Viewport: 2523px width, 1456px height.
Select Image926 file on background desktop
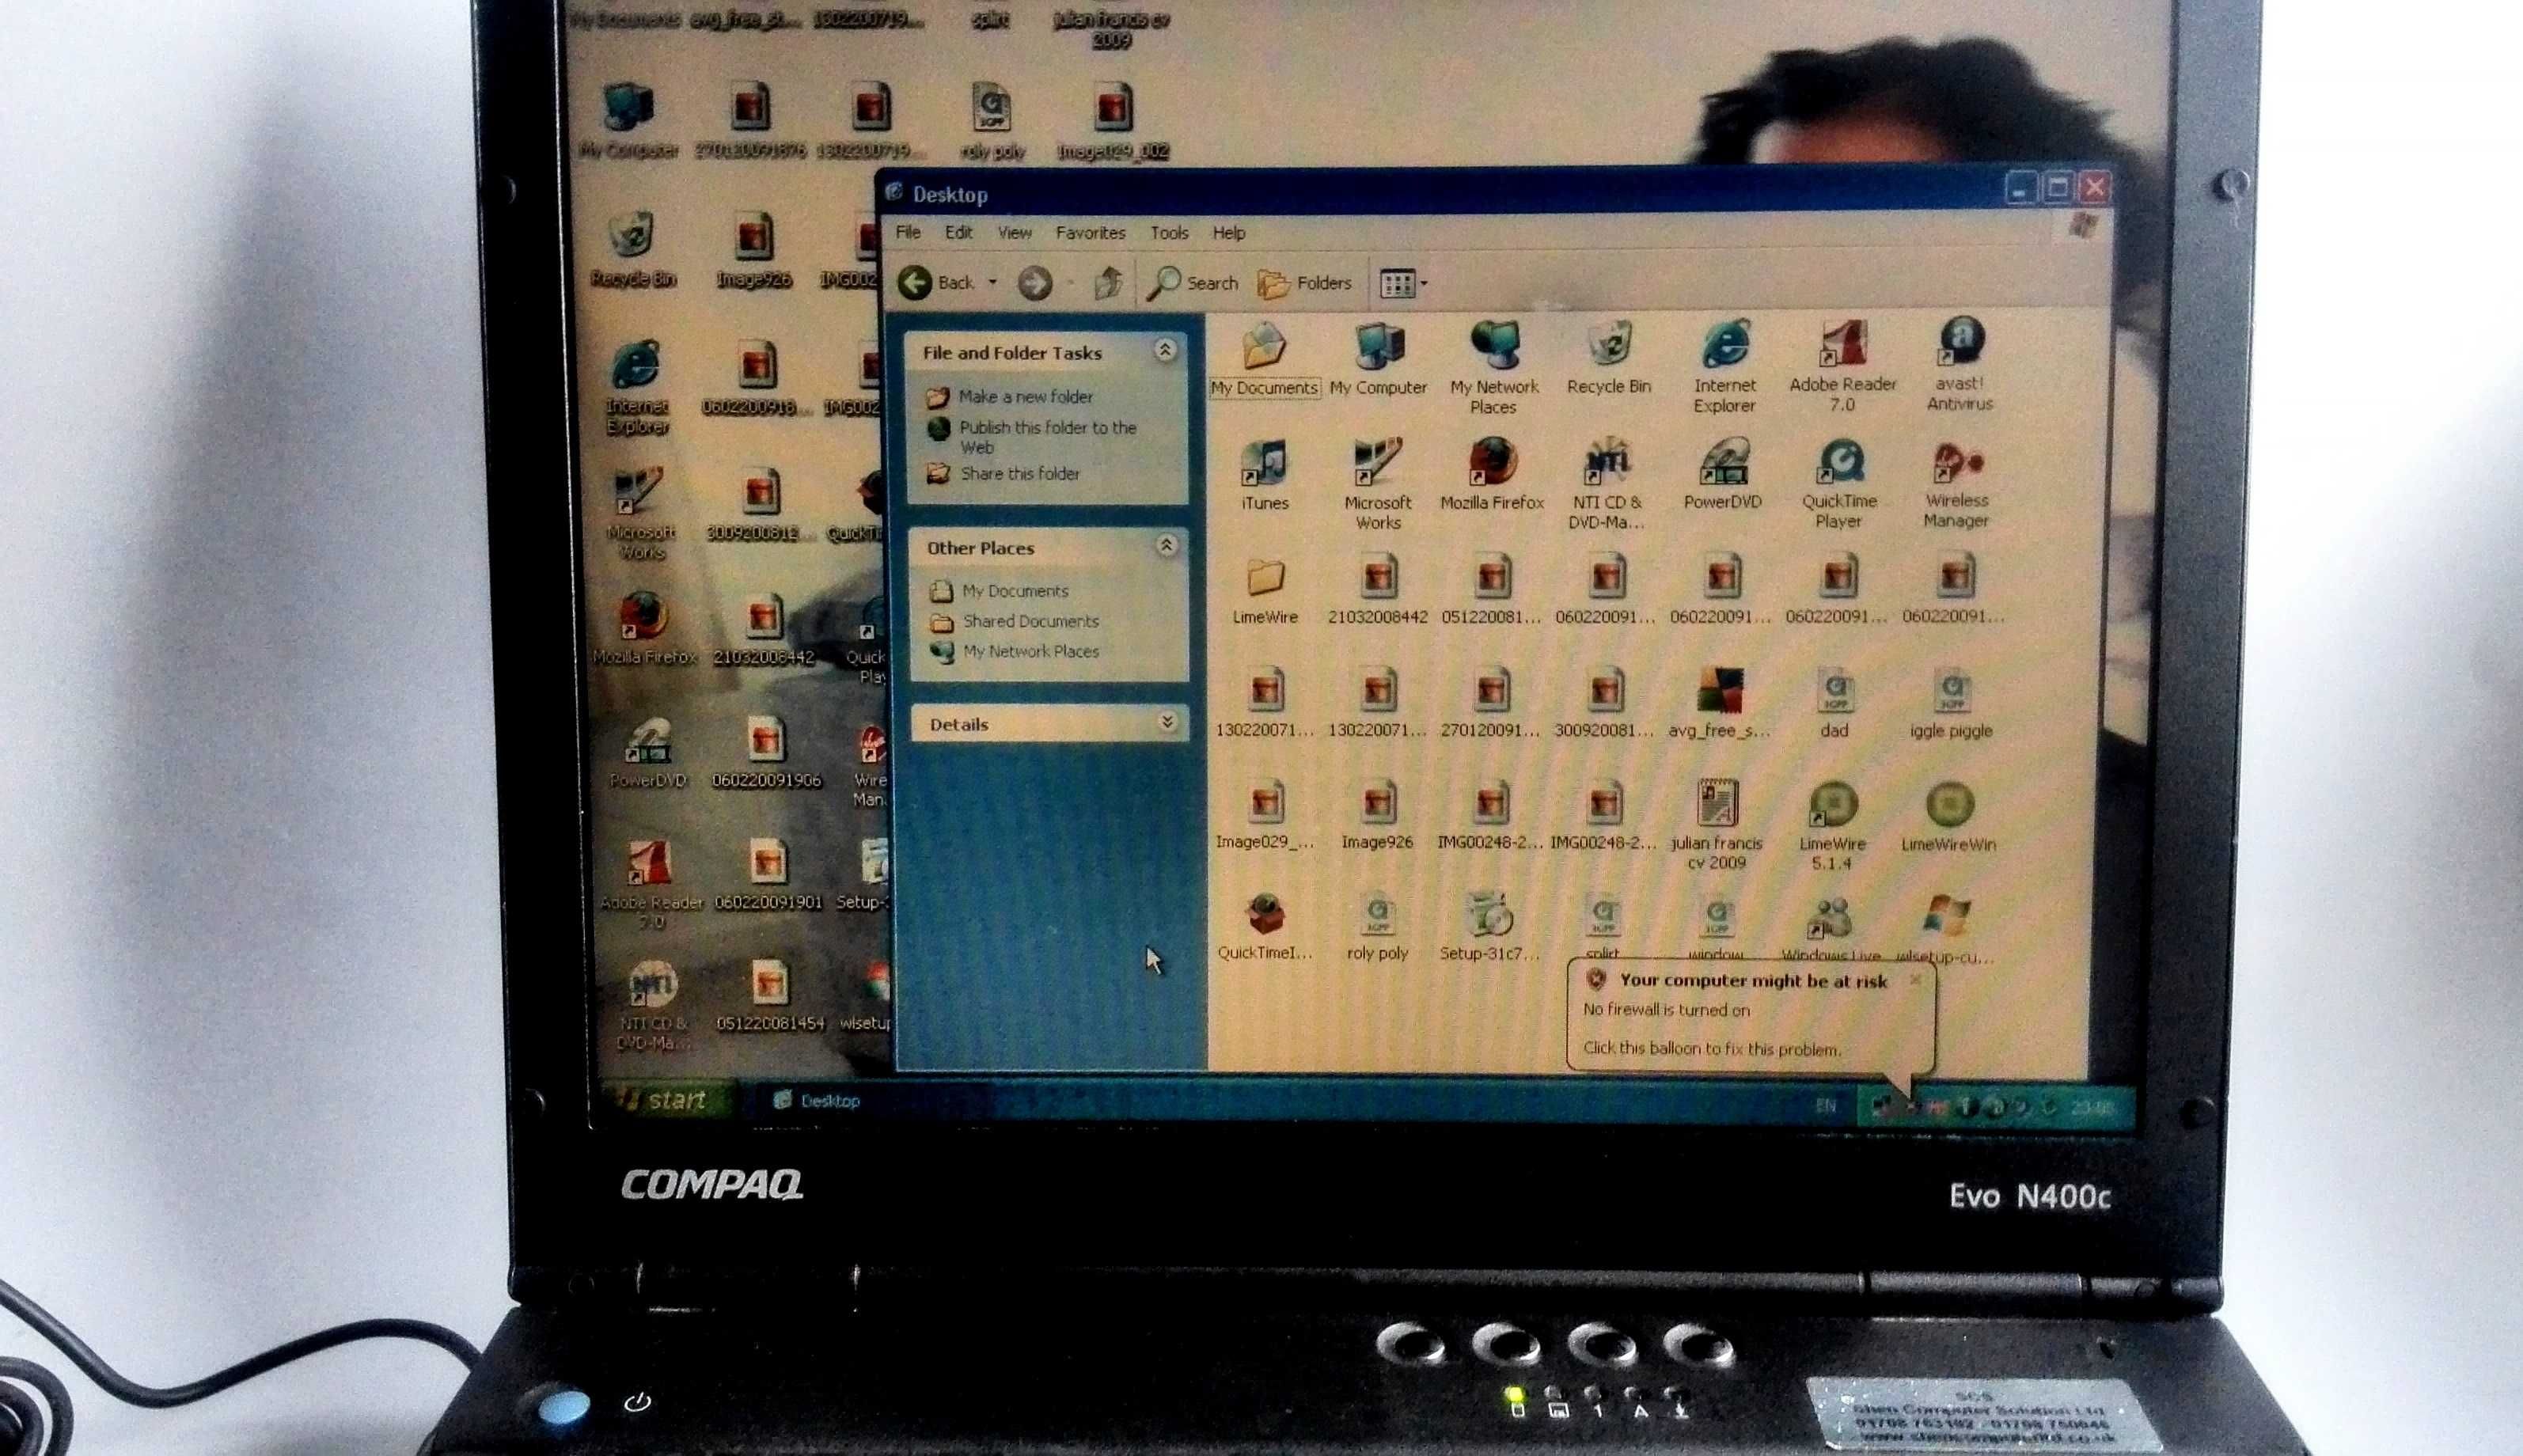click(x=753, y=251)
